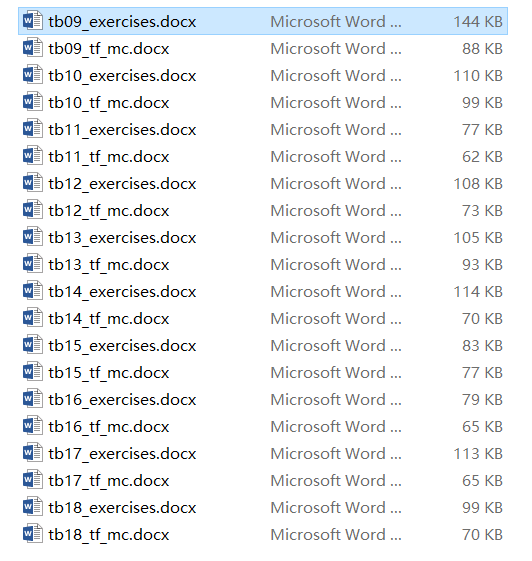
Task: Select the file tb09_tf_mc.docx
Action: (x=109, y=49)
